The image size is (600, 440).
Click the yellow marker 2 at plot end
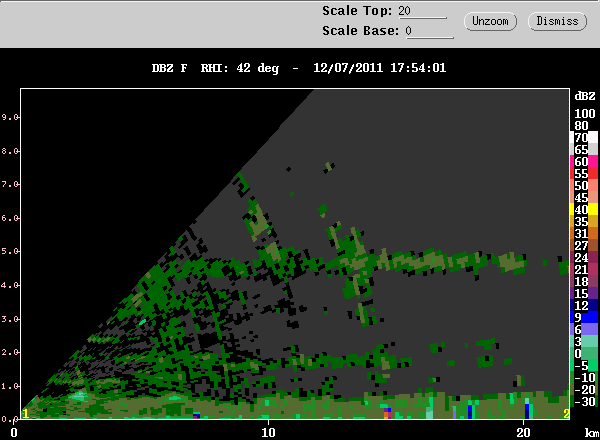pos(566,413)
